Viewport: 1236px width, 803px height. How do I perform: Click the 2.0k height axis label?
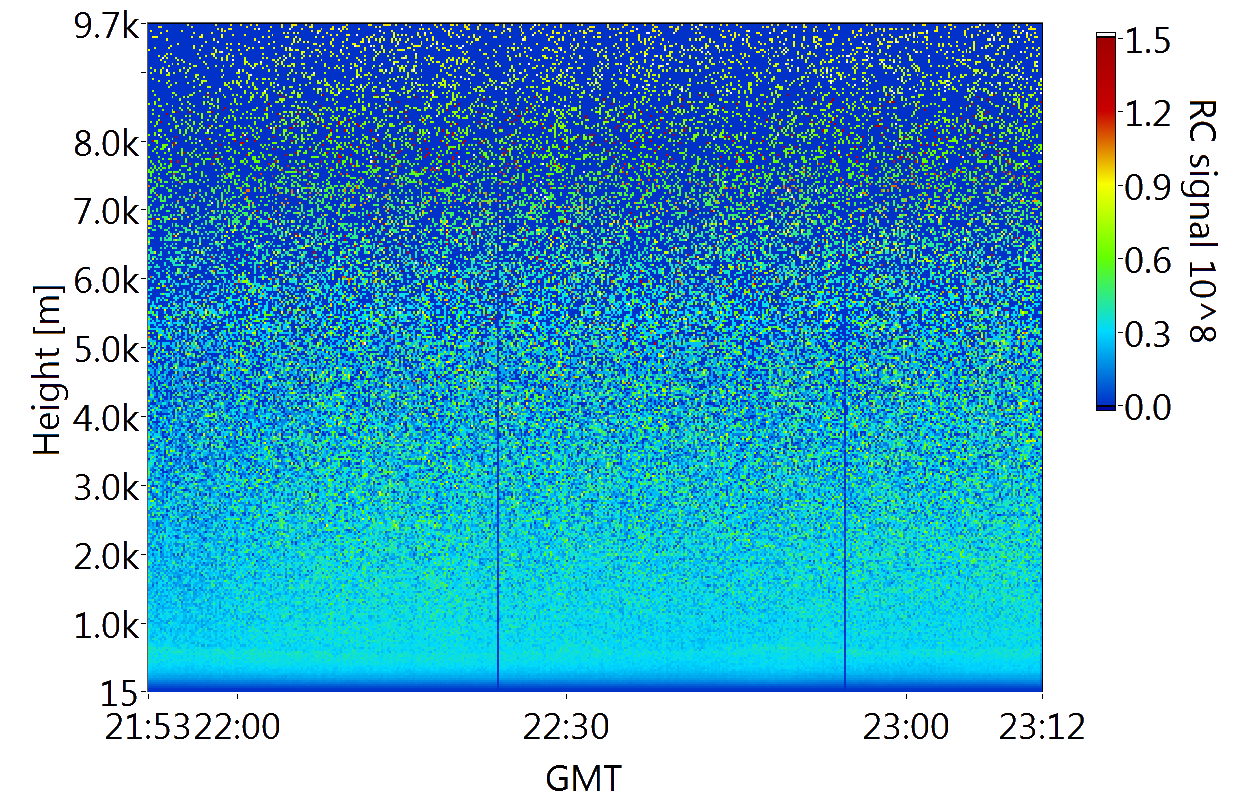tap(106, 555)
